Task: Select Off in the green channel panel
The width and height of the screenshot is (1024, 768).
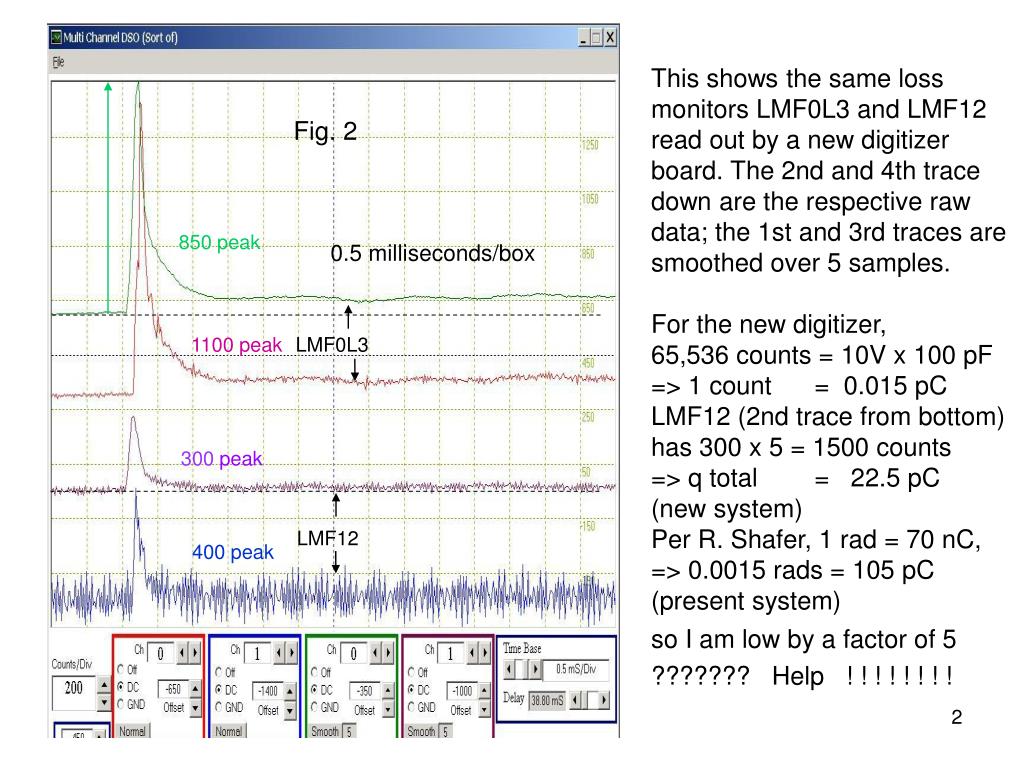Action: click(314, 672)
